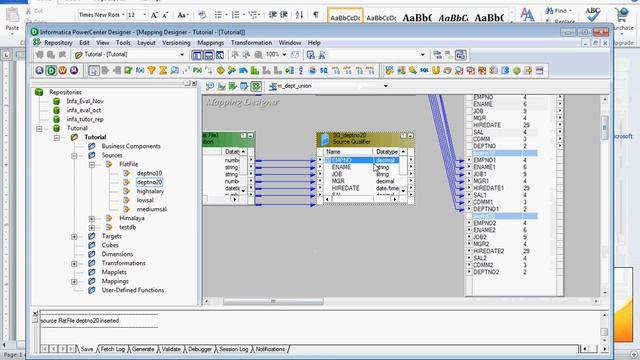
Task: Activate the Mapping Designer tool icon
Action: click(x=256, y=86)
